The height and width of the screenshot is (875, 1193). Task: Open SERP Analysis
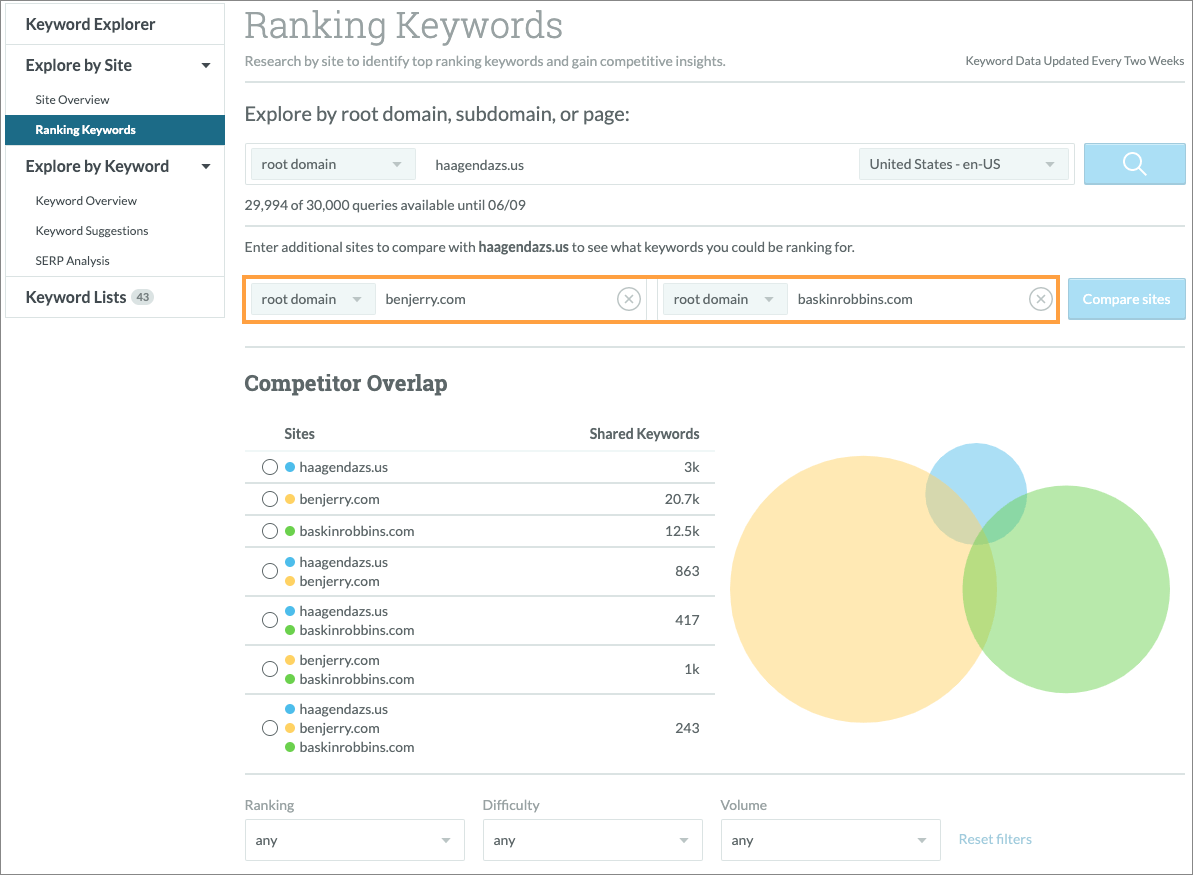pos(72,261)
